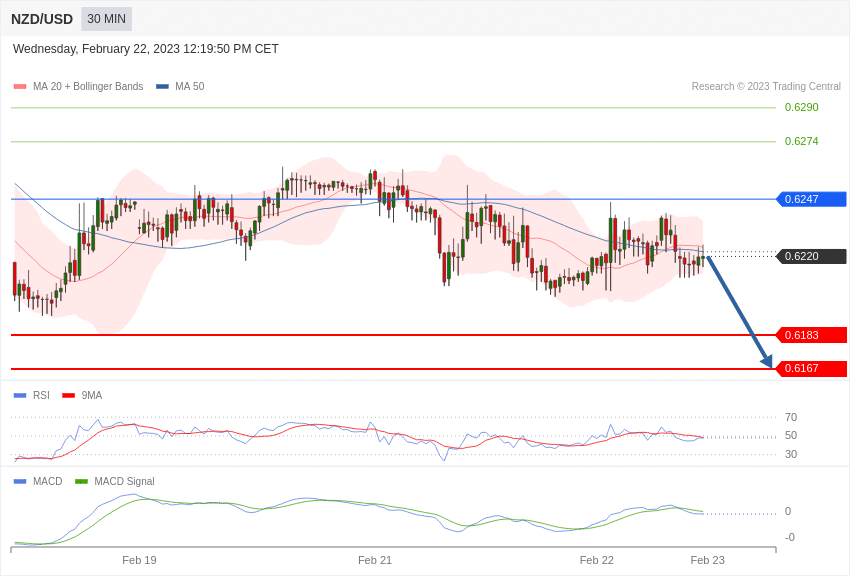The height and width of the screenshot is (576, 850).
Task: Click the RSI 50 axis value
Action: point(791,435)
